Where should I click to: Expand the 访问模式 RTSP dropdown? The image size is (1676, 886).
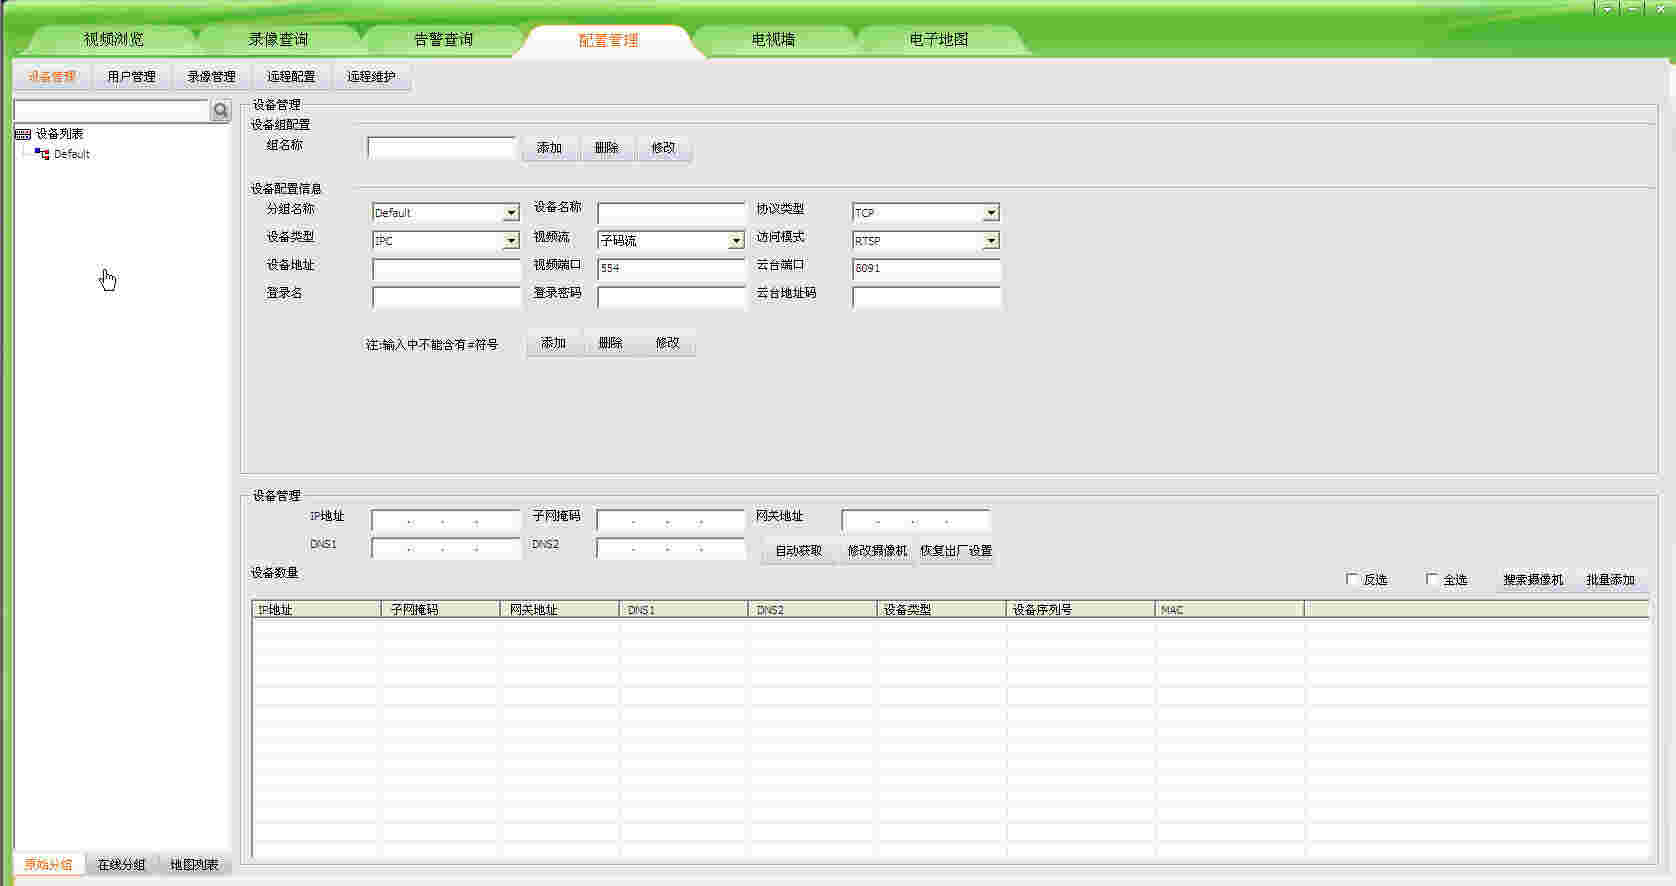991,241
